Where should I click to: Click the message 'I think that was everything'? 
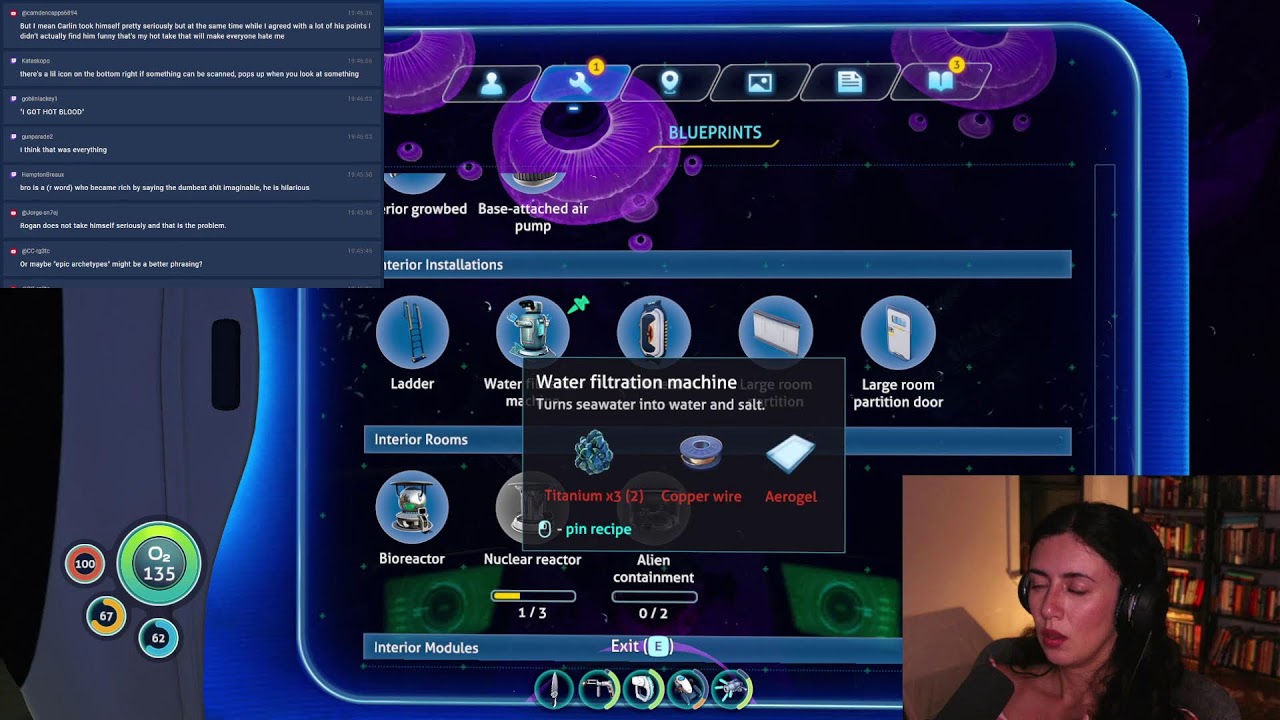[63, 150]
